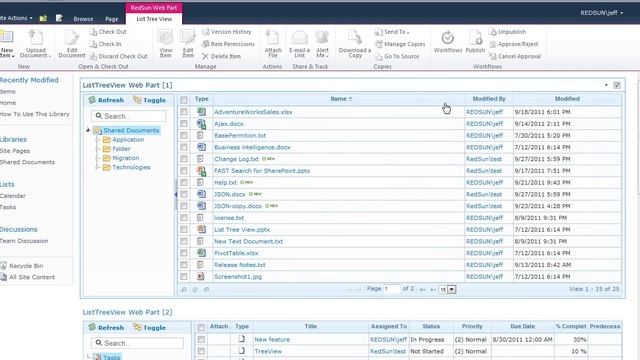Select the List Tree View tab
The height and width of the screenshot is (360, 640).
coord(154,19)
